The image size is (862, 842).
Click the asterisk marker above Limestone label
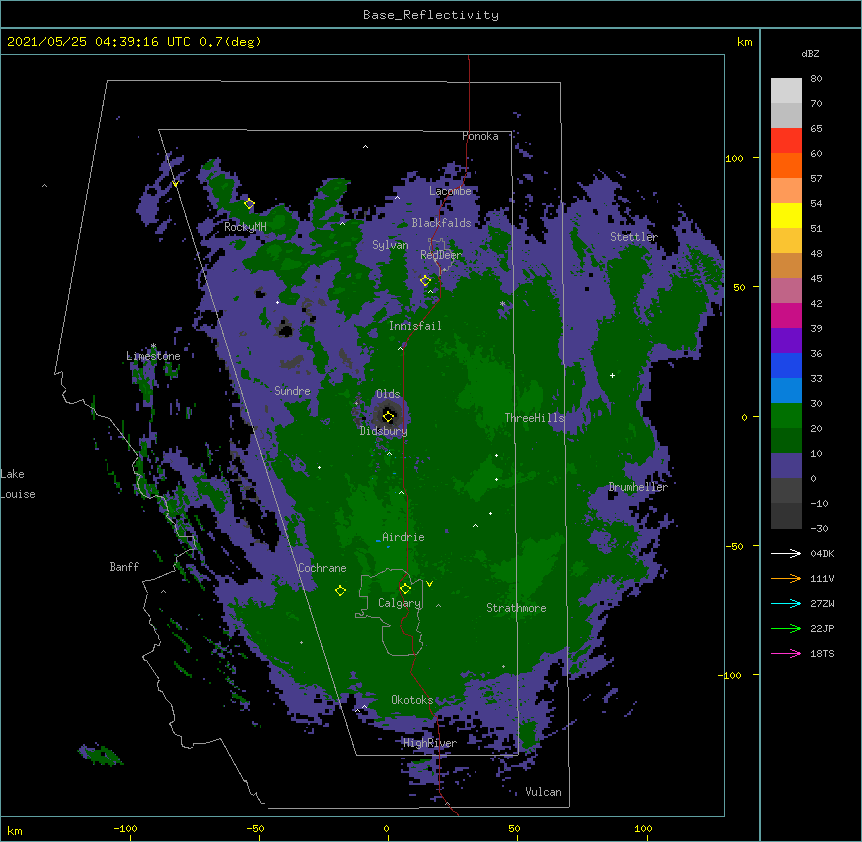[x=153, y=346]
